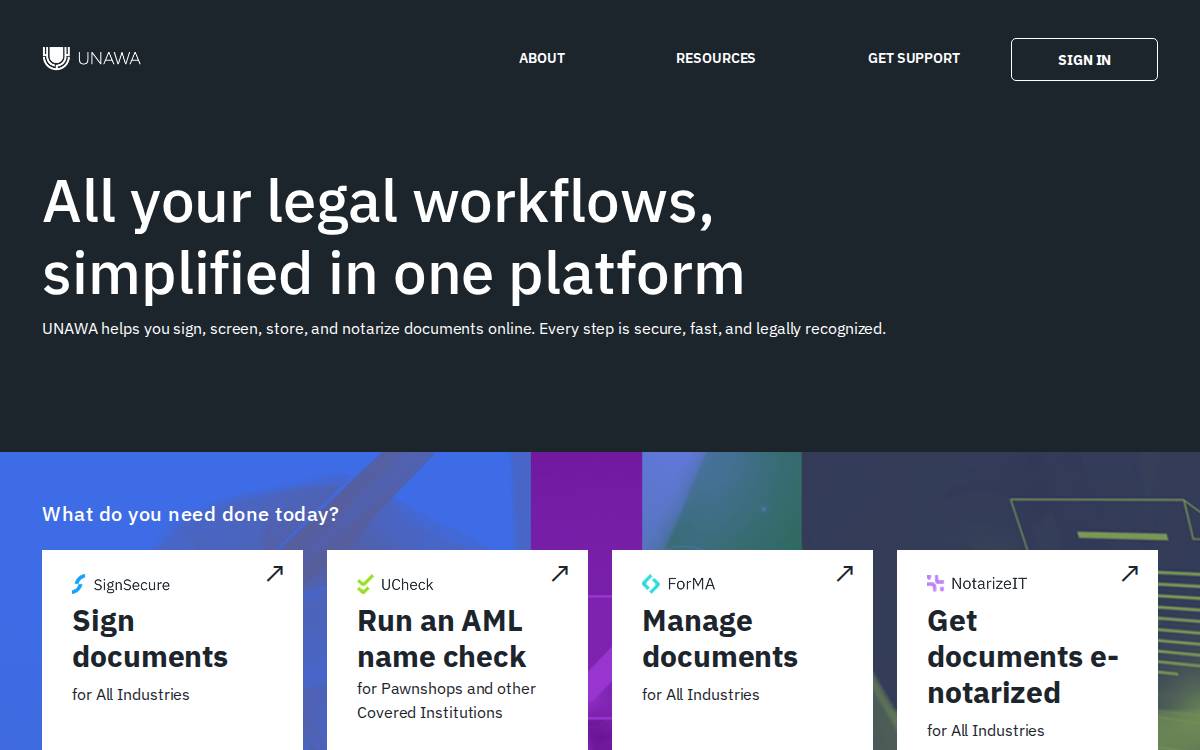Click the UNAWA wordmark text in header

point(109,58)
